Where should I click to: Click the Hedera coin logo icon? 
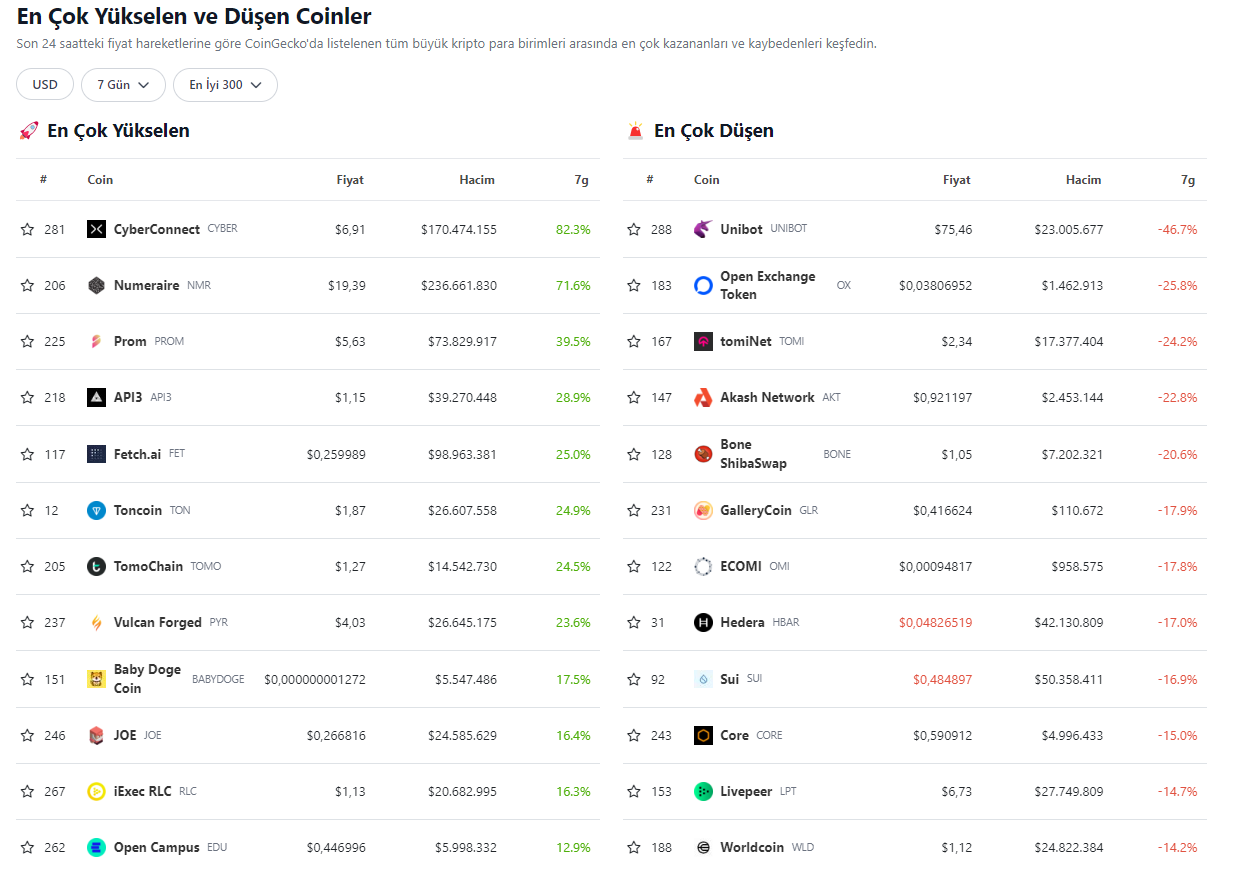(x=703, y=623)
